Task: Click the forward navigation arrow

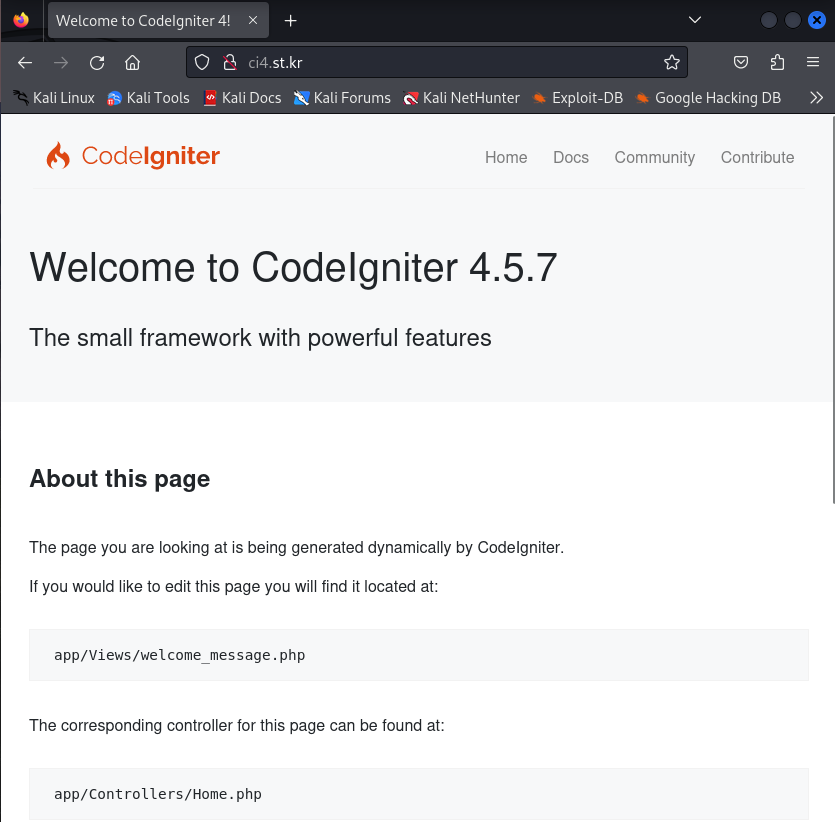Action: point(61,63)
